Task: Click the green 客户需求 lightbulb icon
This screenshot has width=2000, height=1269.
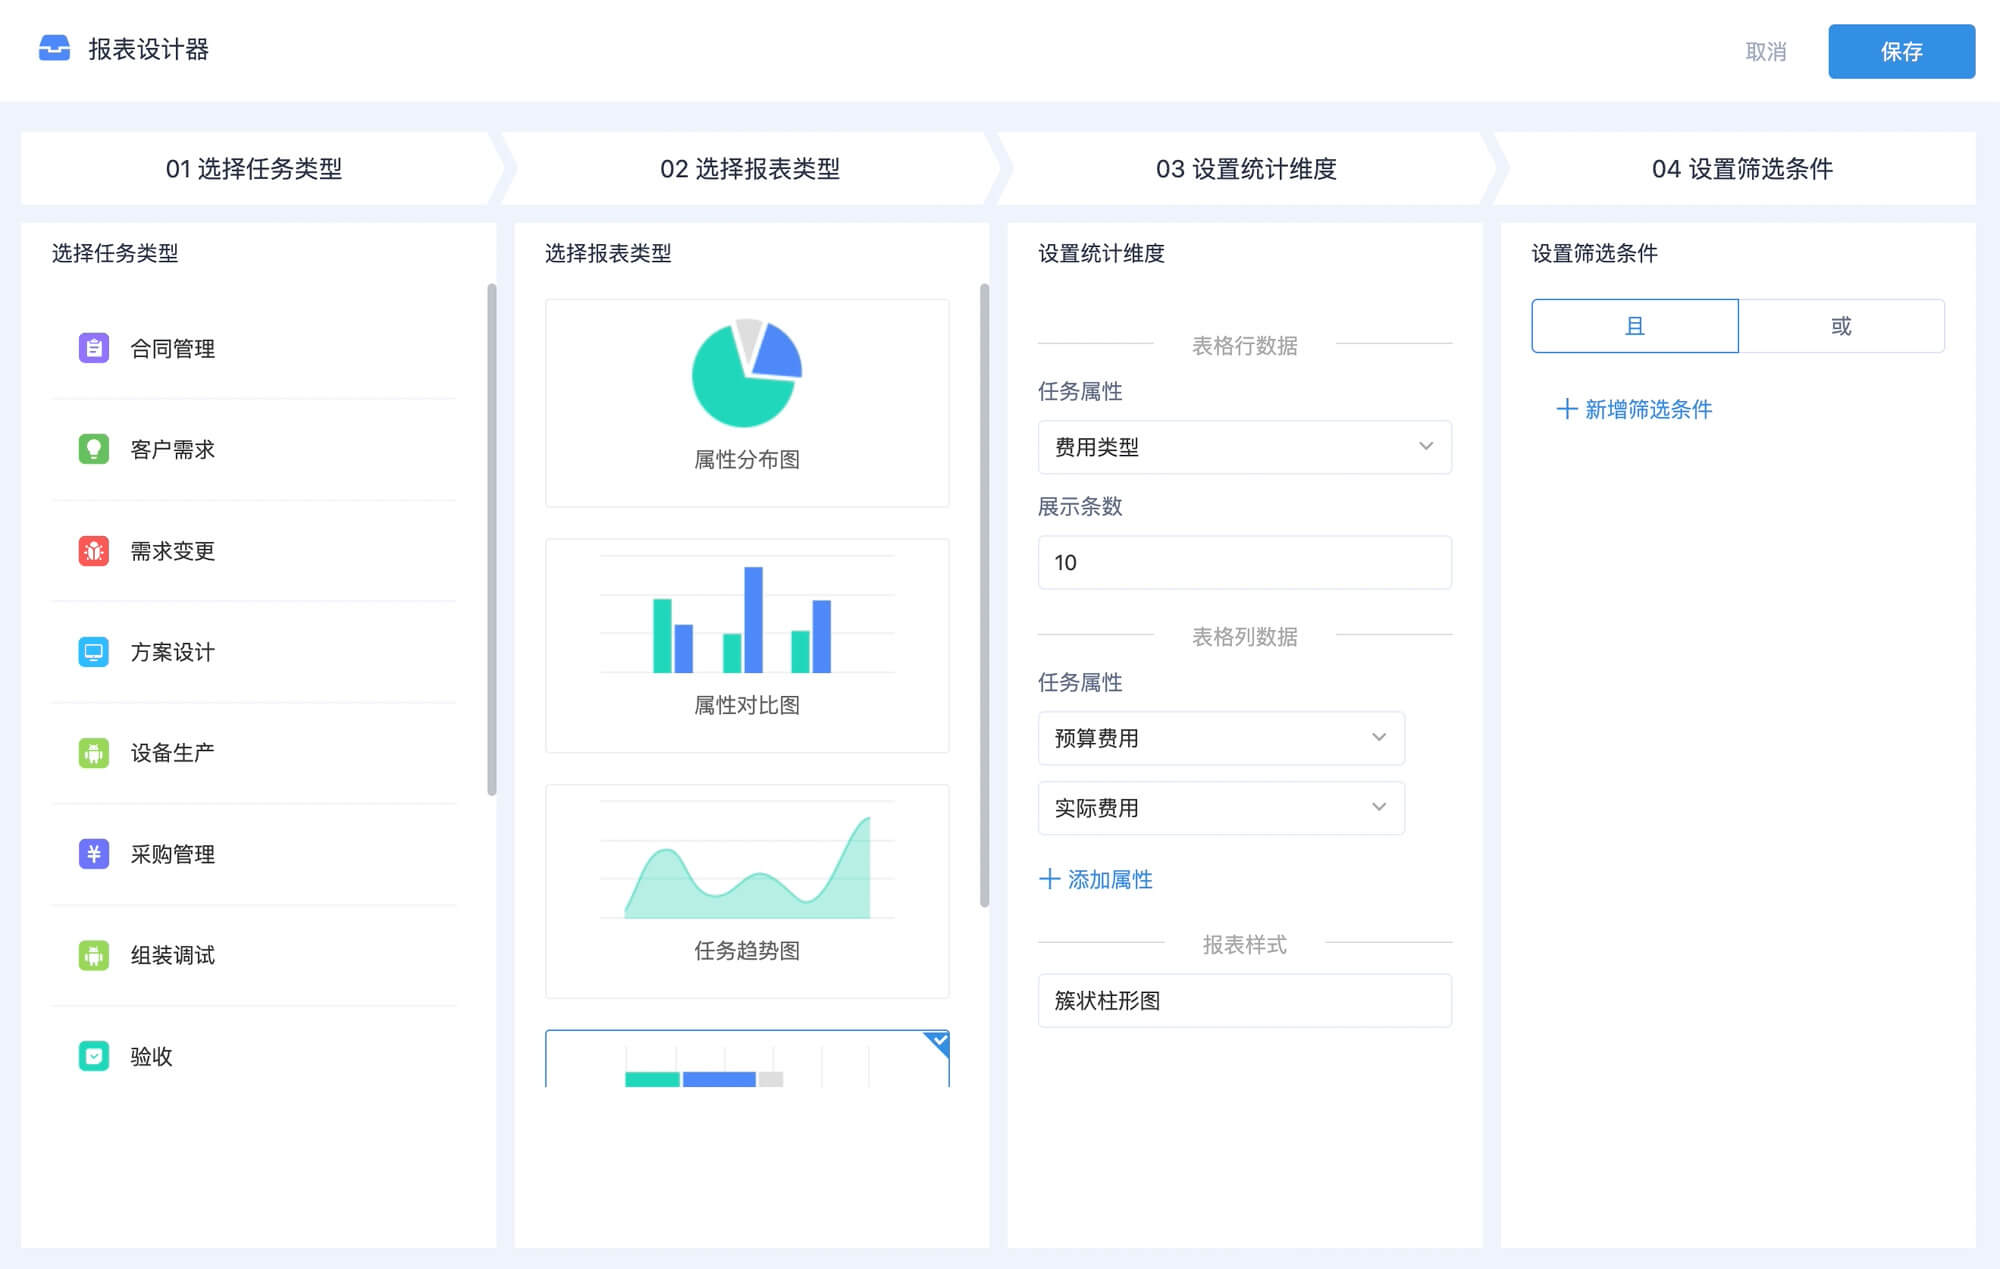Action: (x=93, y=449)
